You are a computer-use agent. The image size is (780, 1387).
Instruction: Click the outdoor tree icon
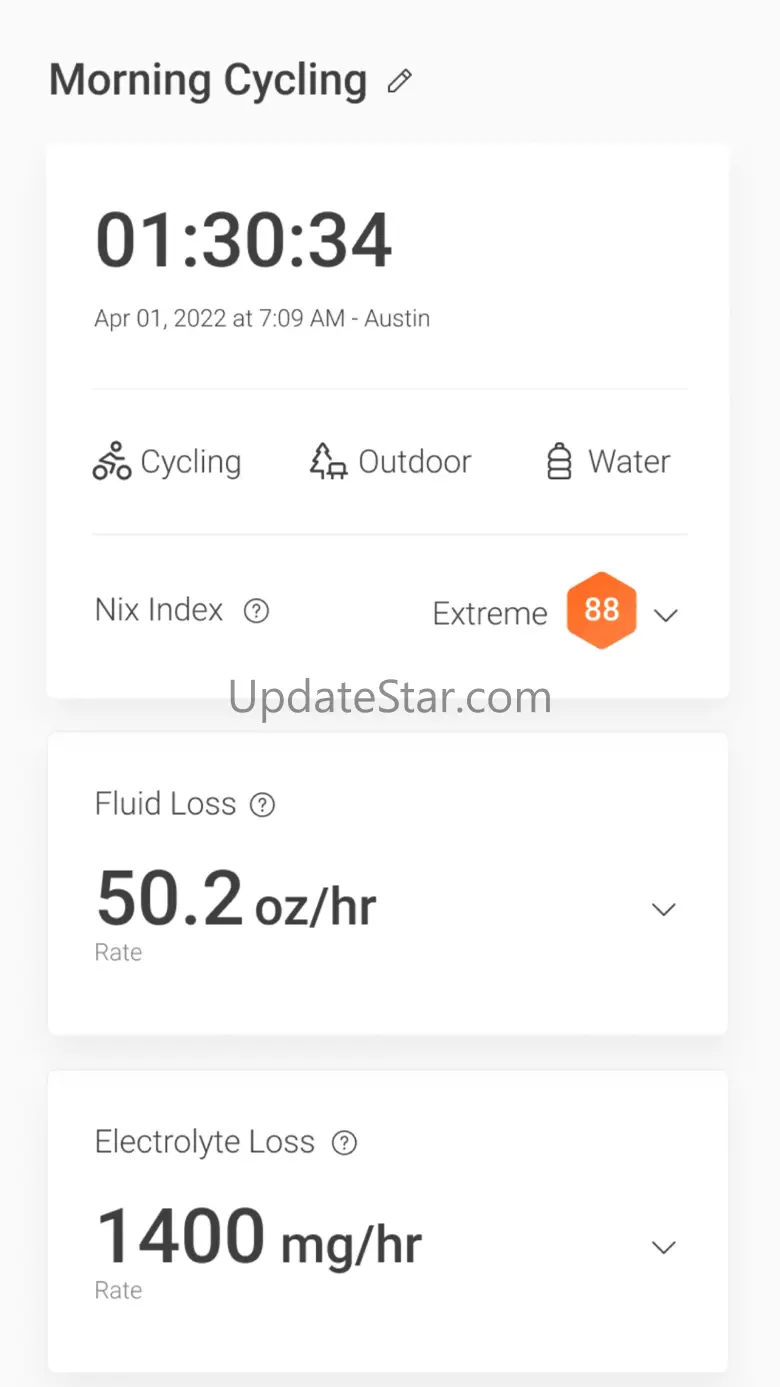[x=328, y=461]
